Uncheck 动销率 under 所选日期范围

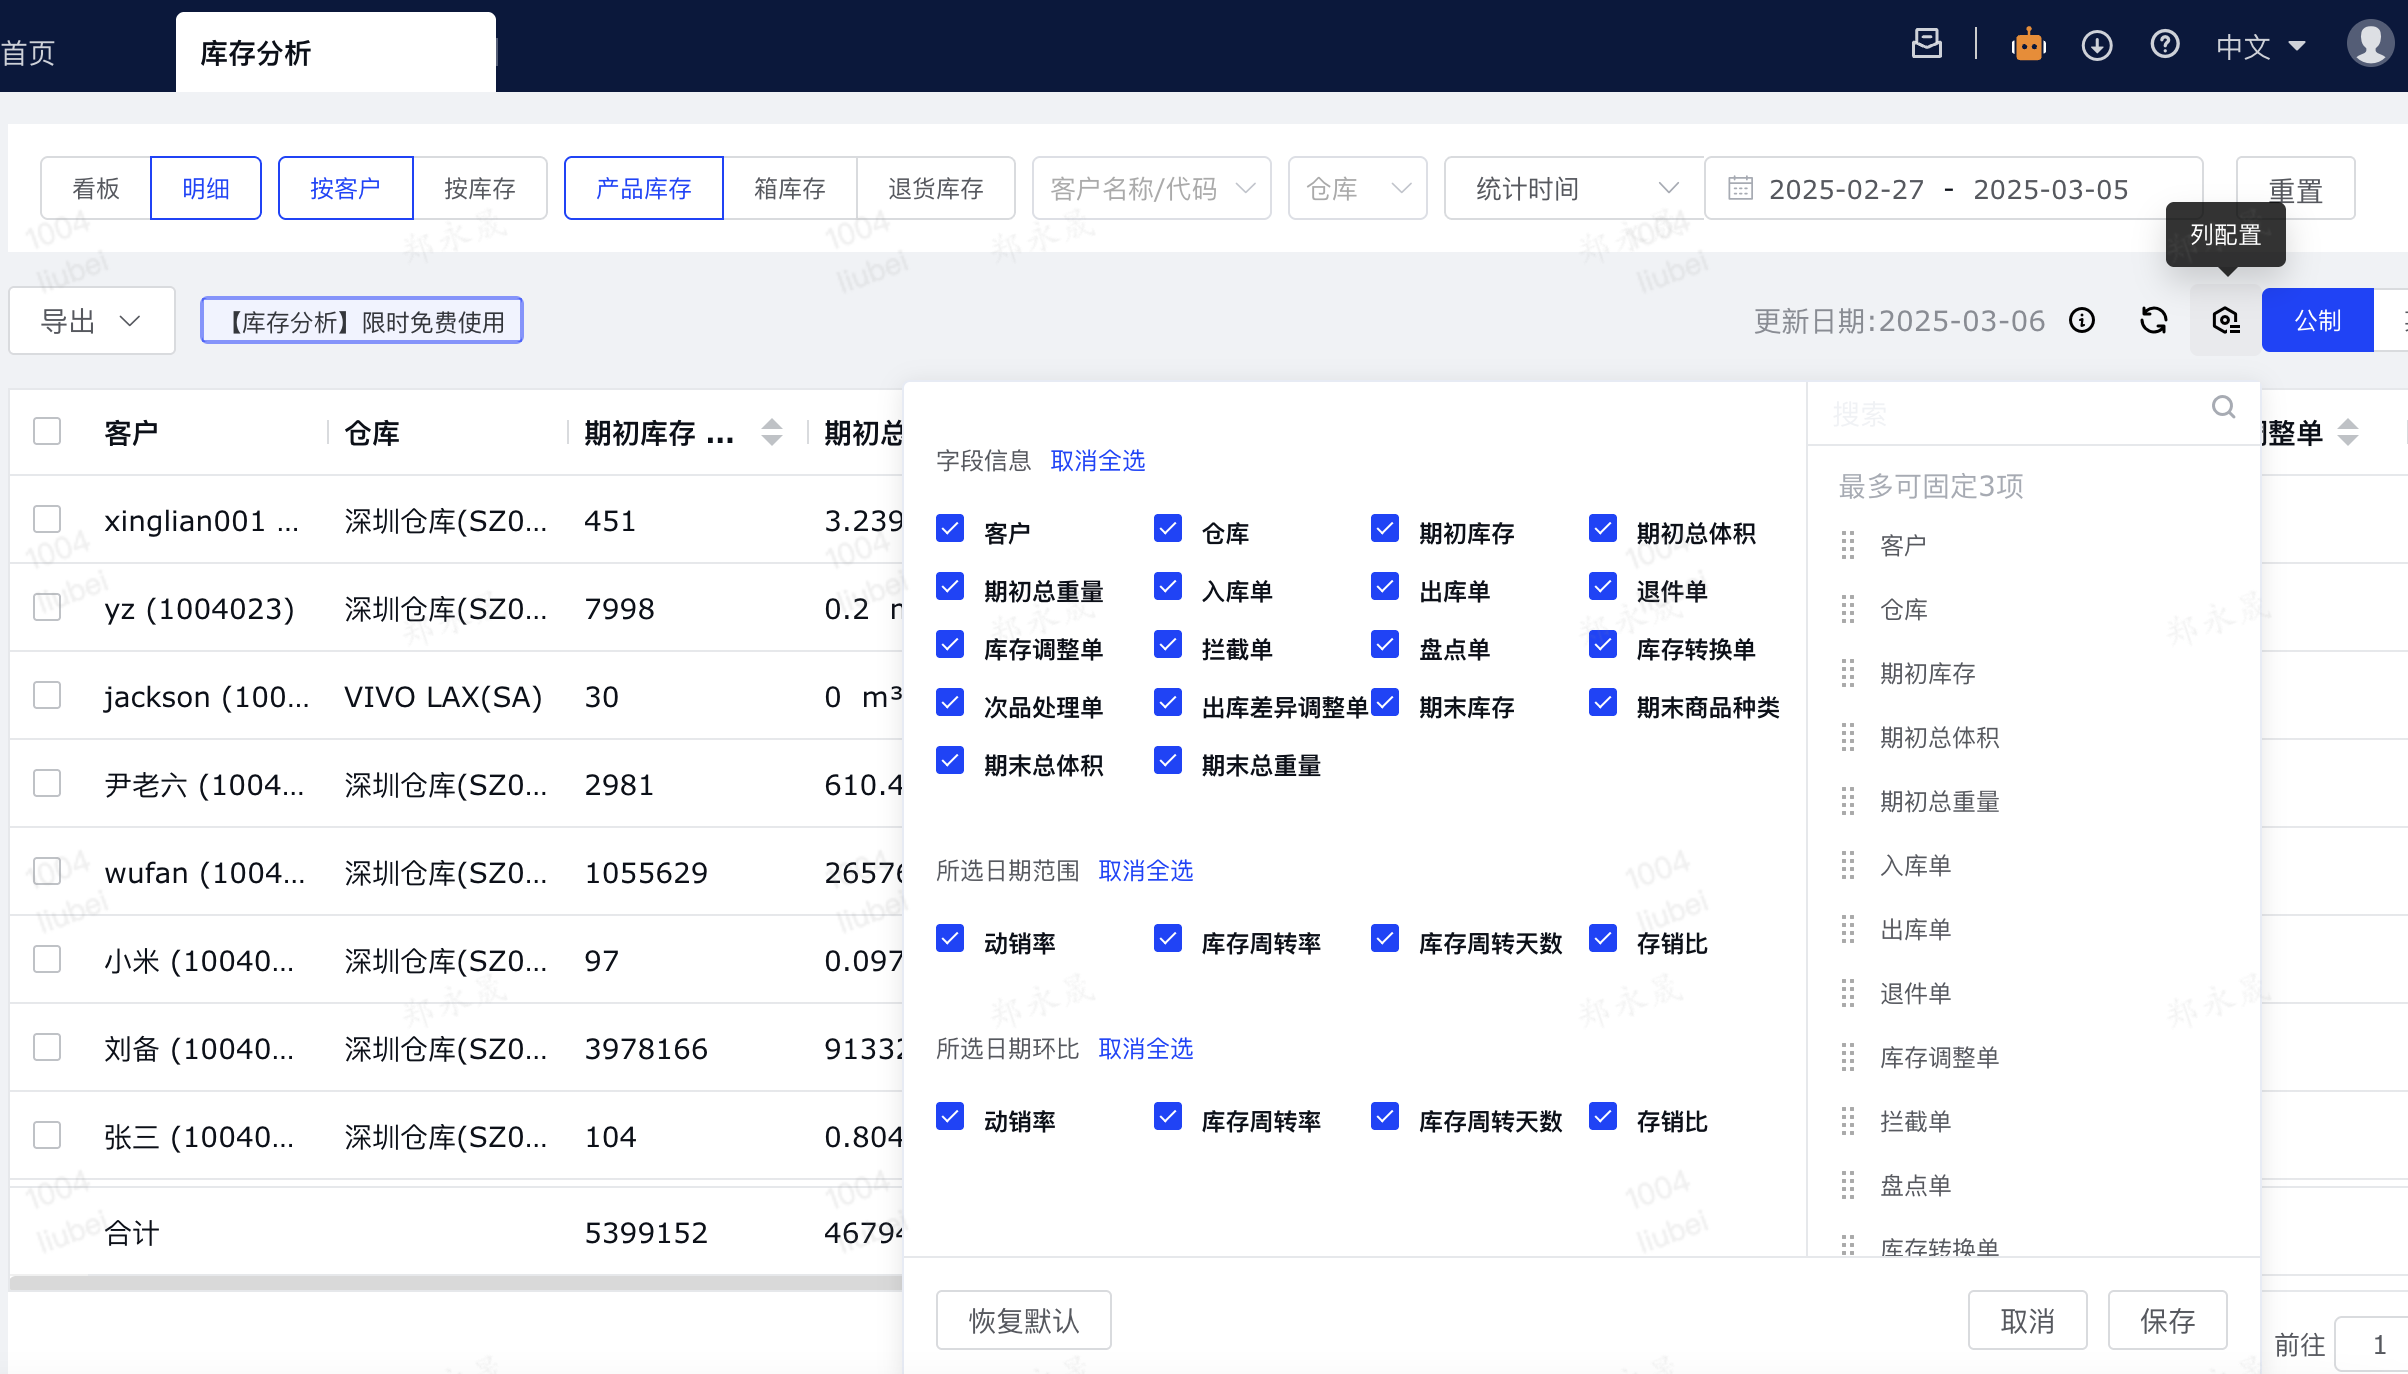(950, 938)
